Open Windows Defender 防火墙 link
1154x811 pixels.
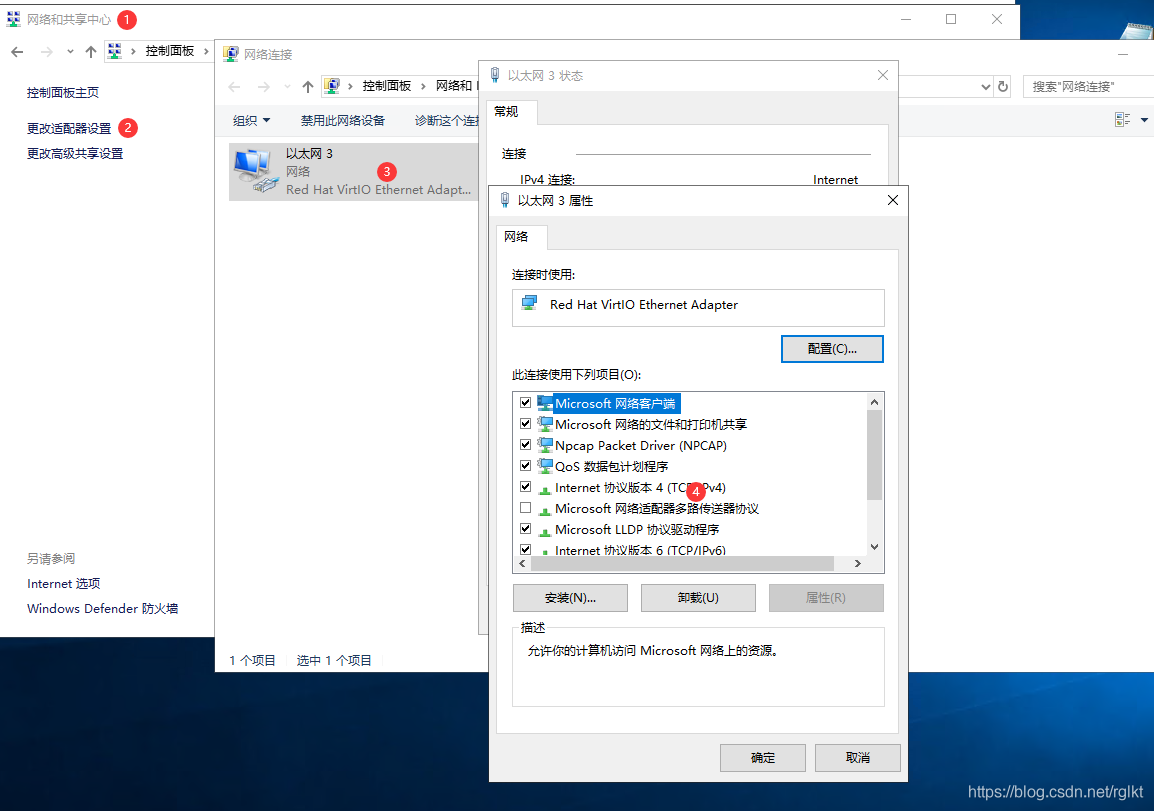(x=102, y=609)
